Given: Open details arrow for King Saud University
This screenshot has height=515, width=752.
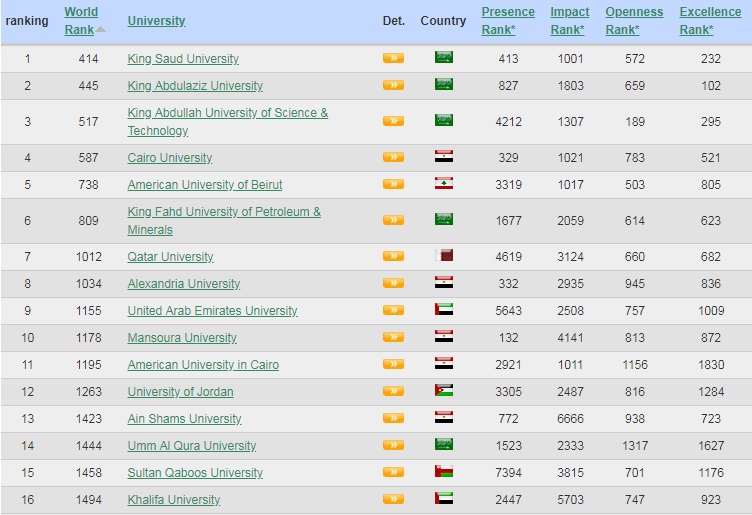Looking at the screenshot, I should coord(393,59).
